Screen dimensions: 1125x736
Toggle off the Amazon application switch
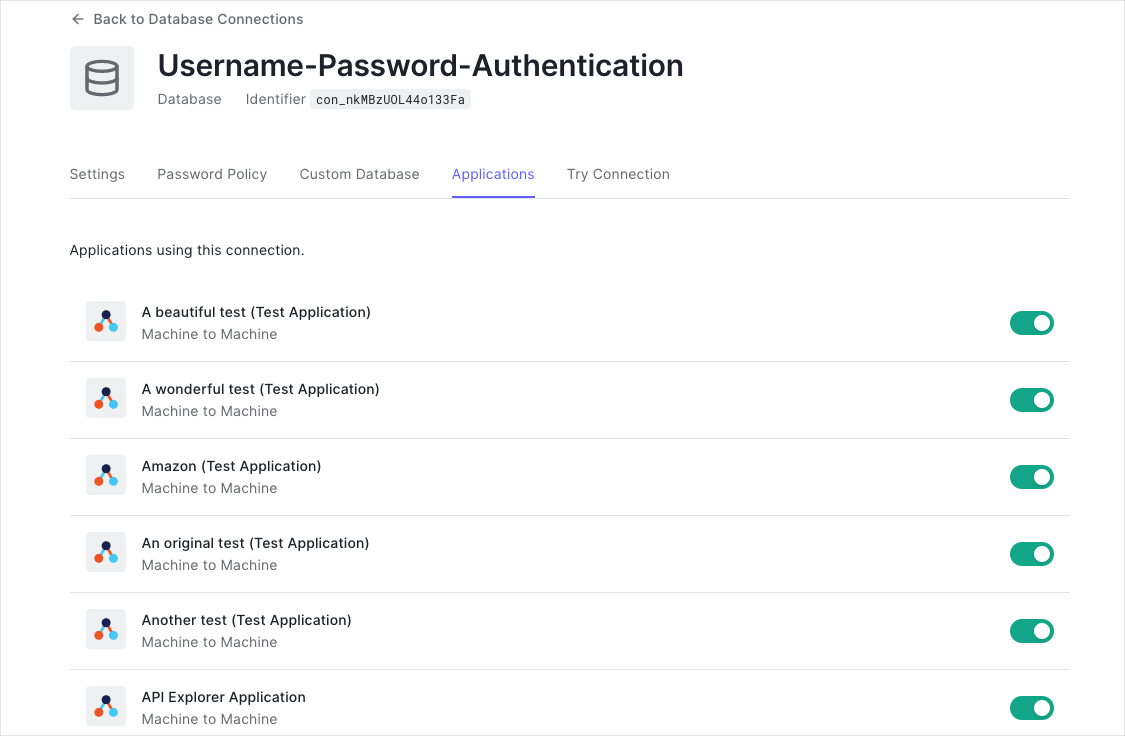(x=1032, y=477)
